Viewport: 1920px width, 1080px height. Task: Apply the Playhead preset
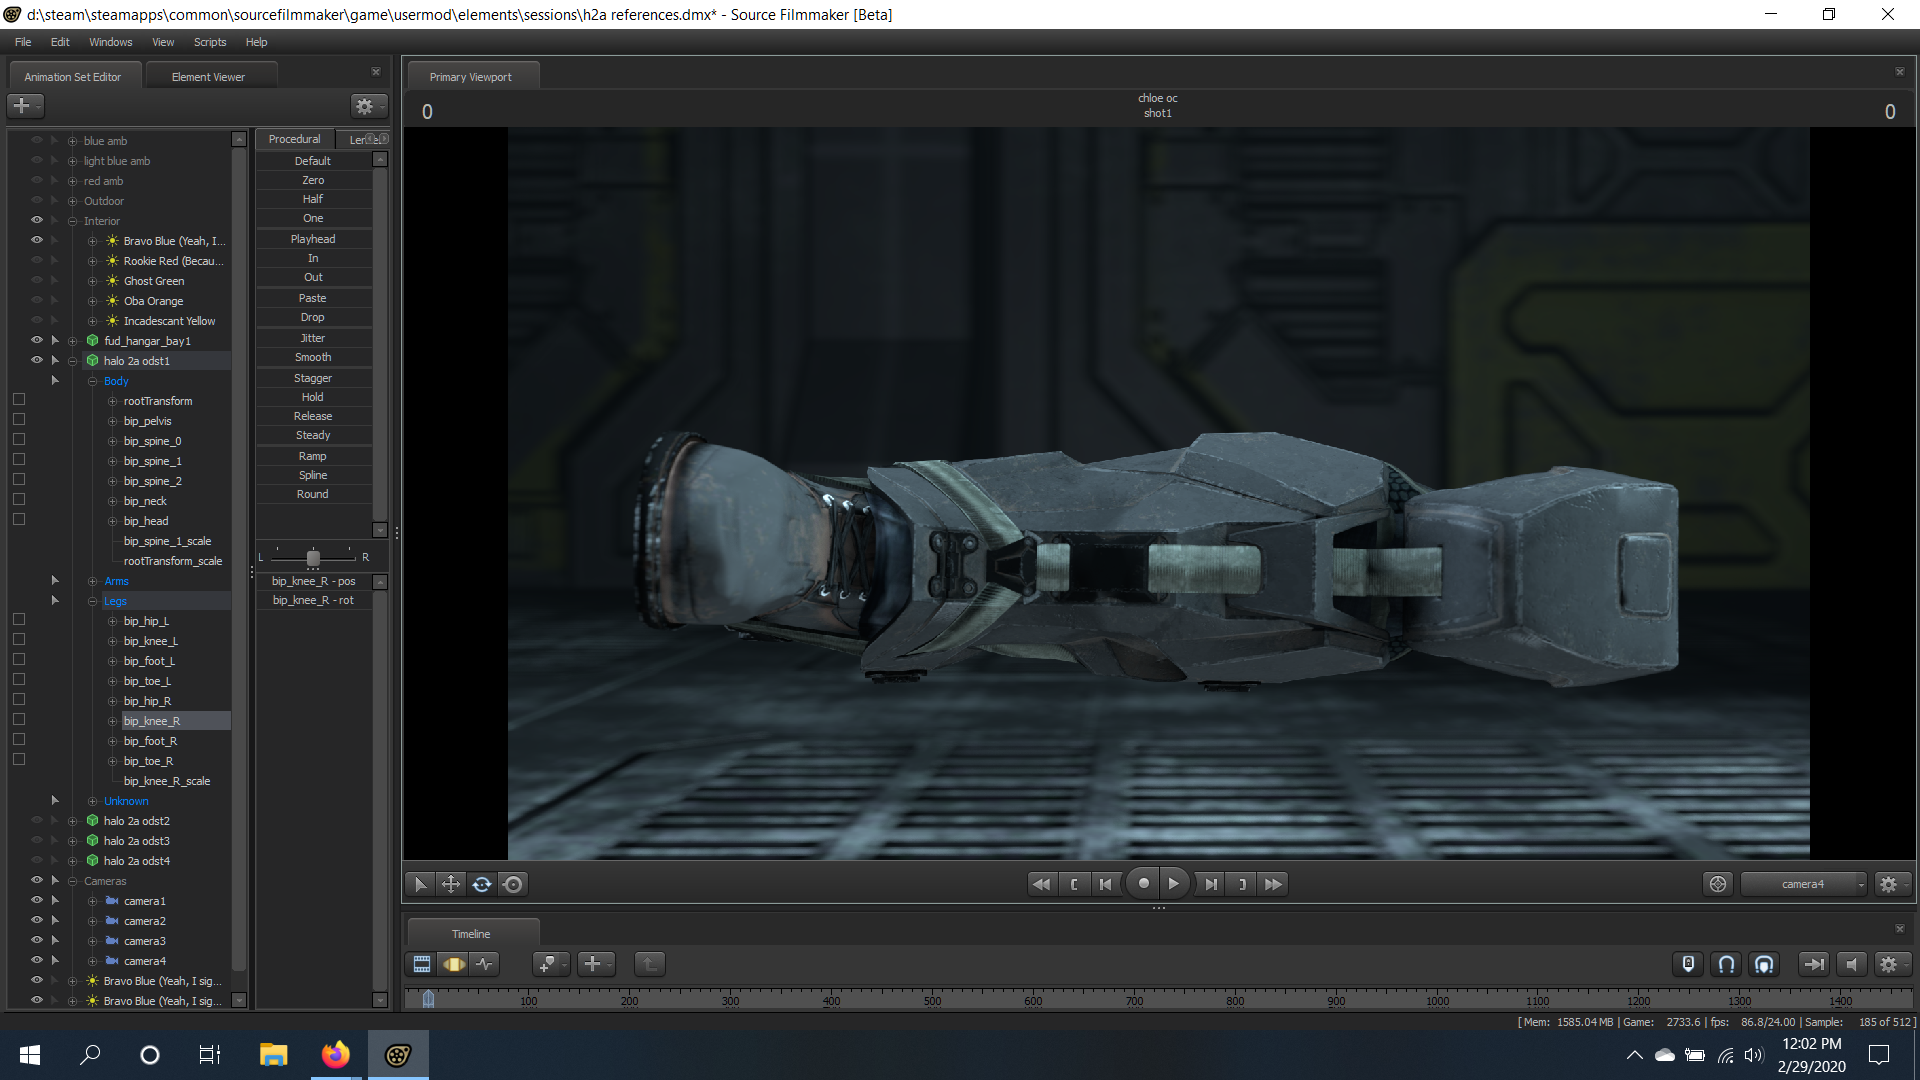(313, 239)
